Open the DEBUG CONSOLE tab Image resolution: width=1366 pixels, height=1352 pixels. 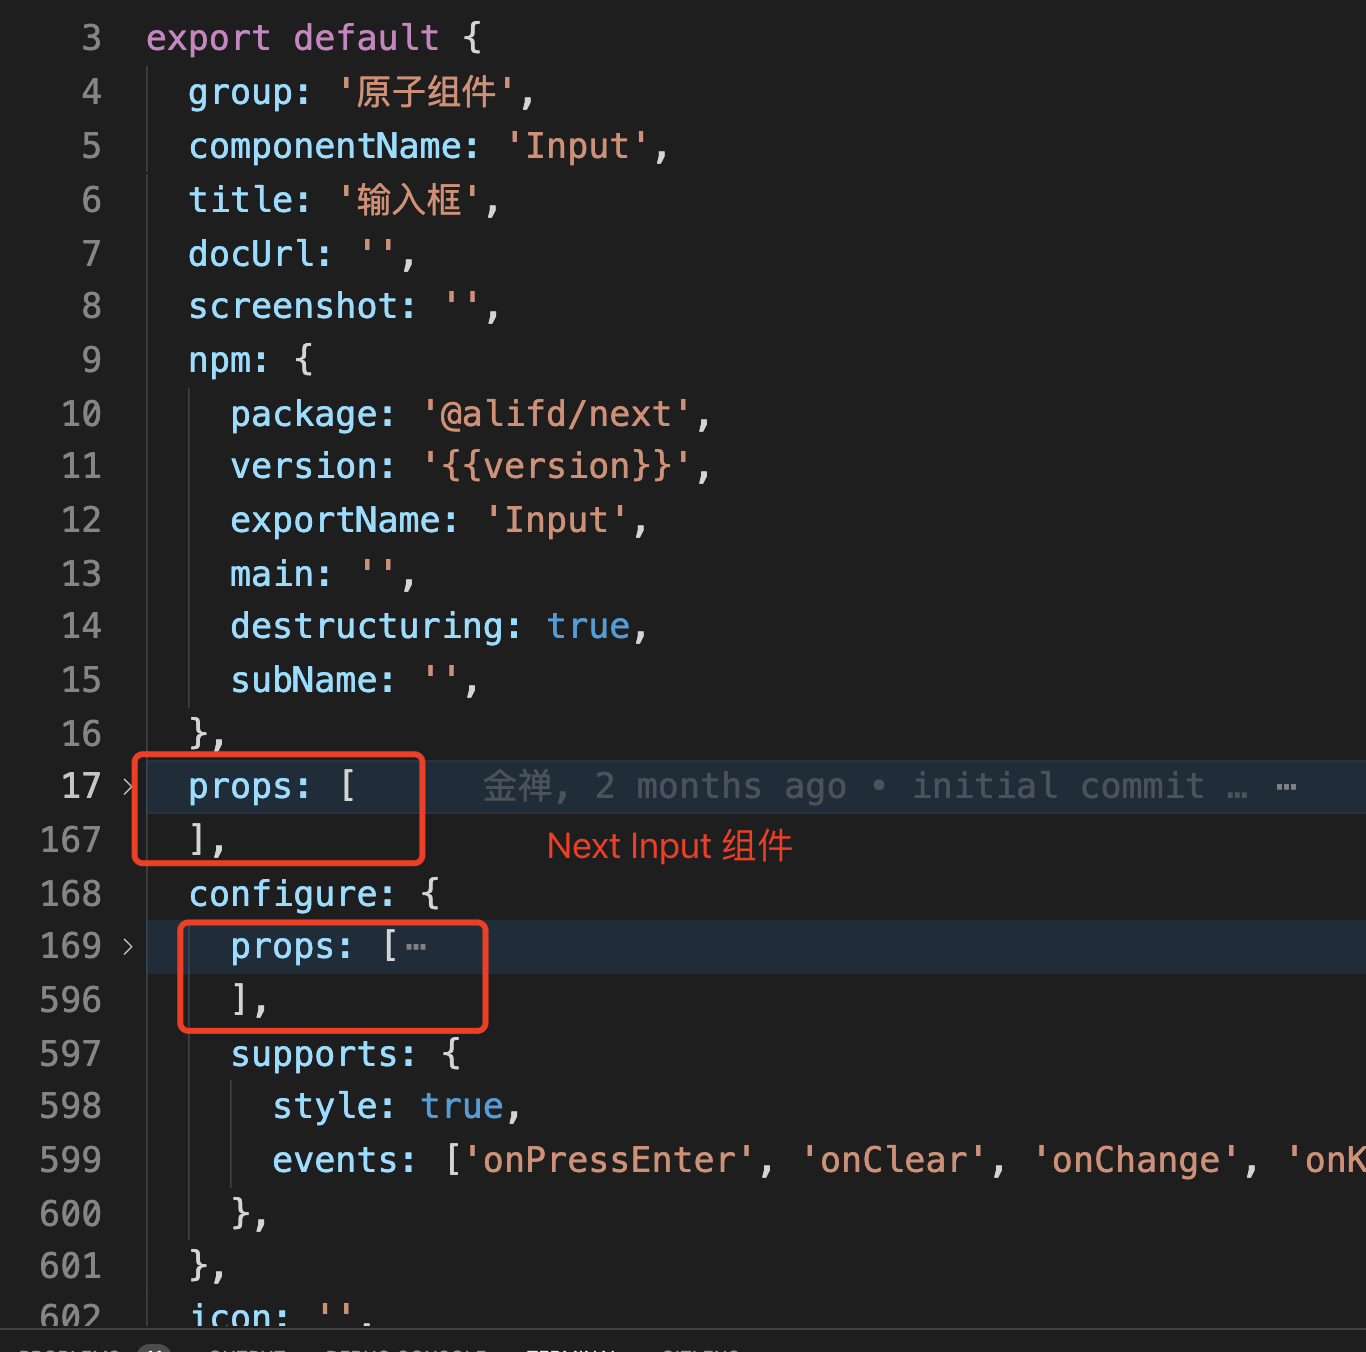(x=404, y=1348)
